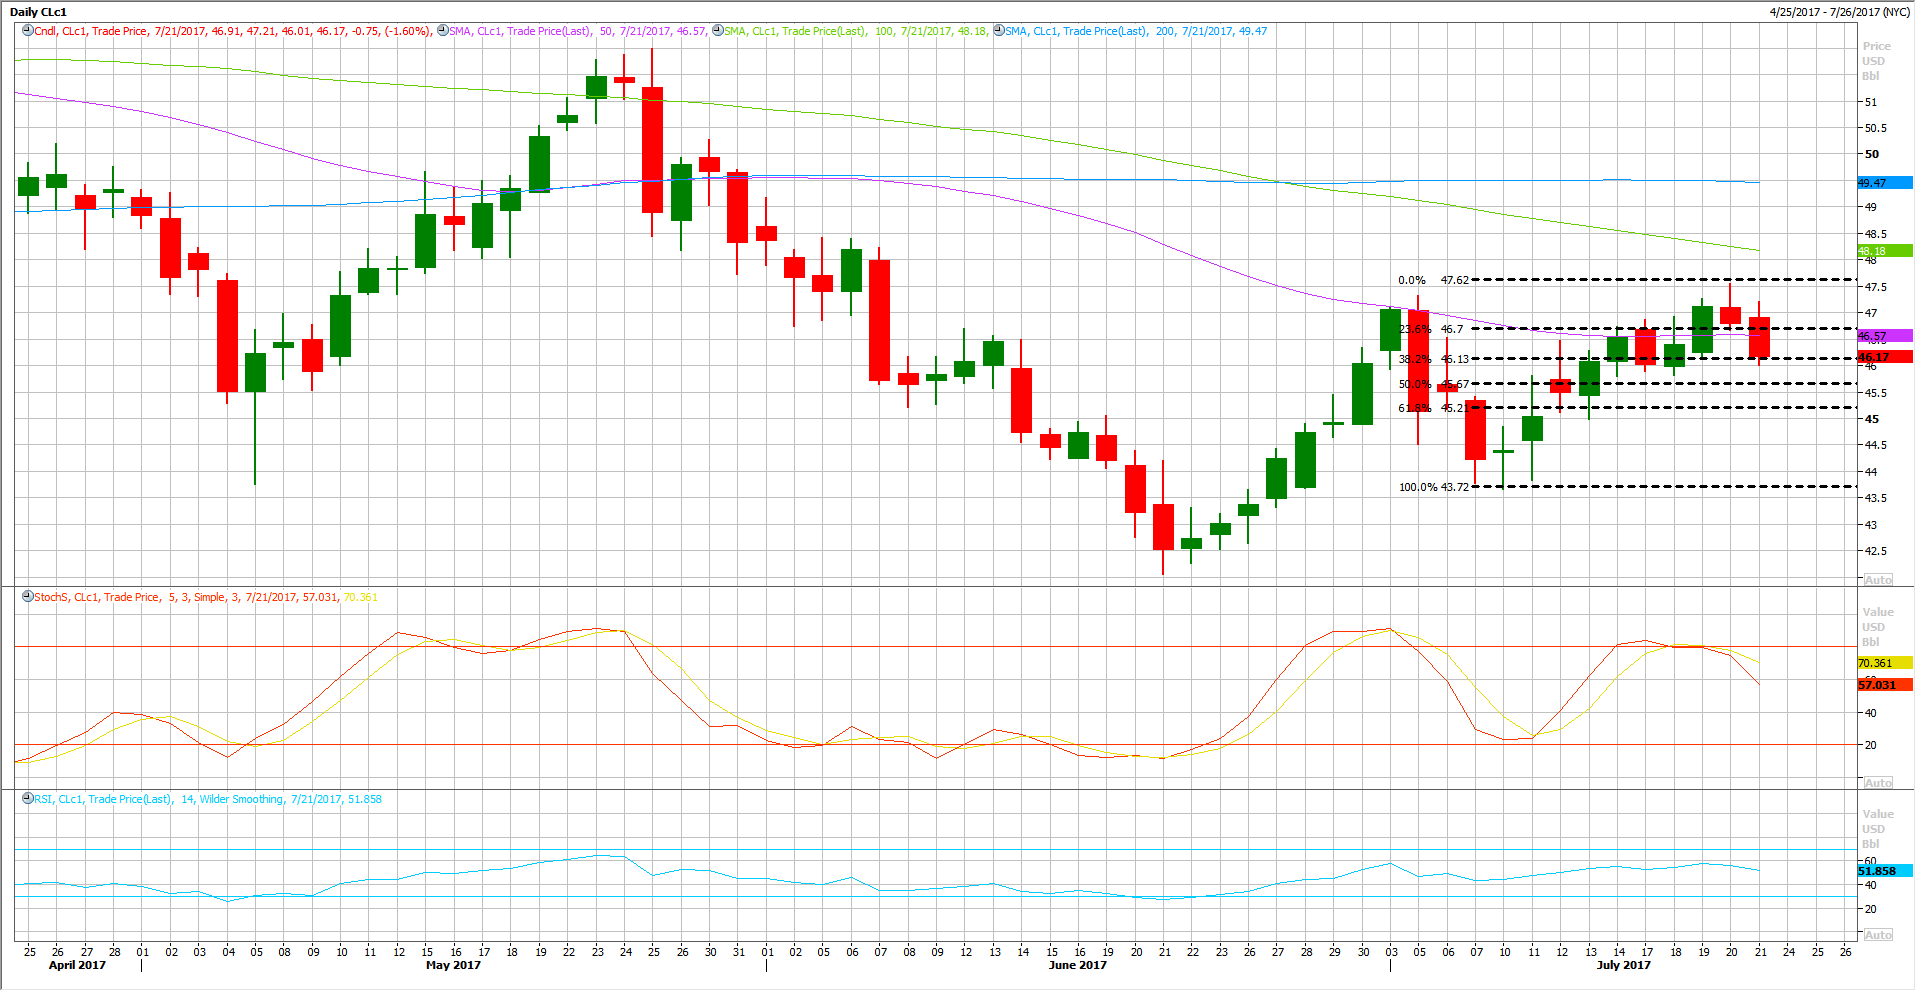The image size is (1916, 991).
Task: Click the blue 49.47 SMA price tag
Action: [x=1883, y=183]
